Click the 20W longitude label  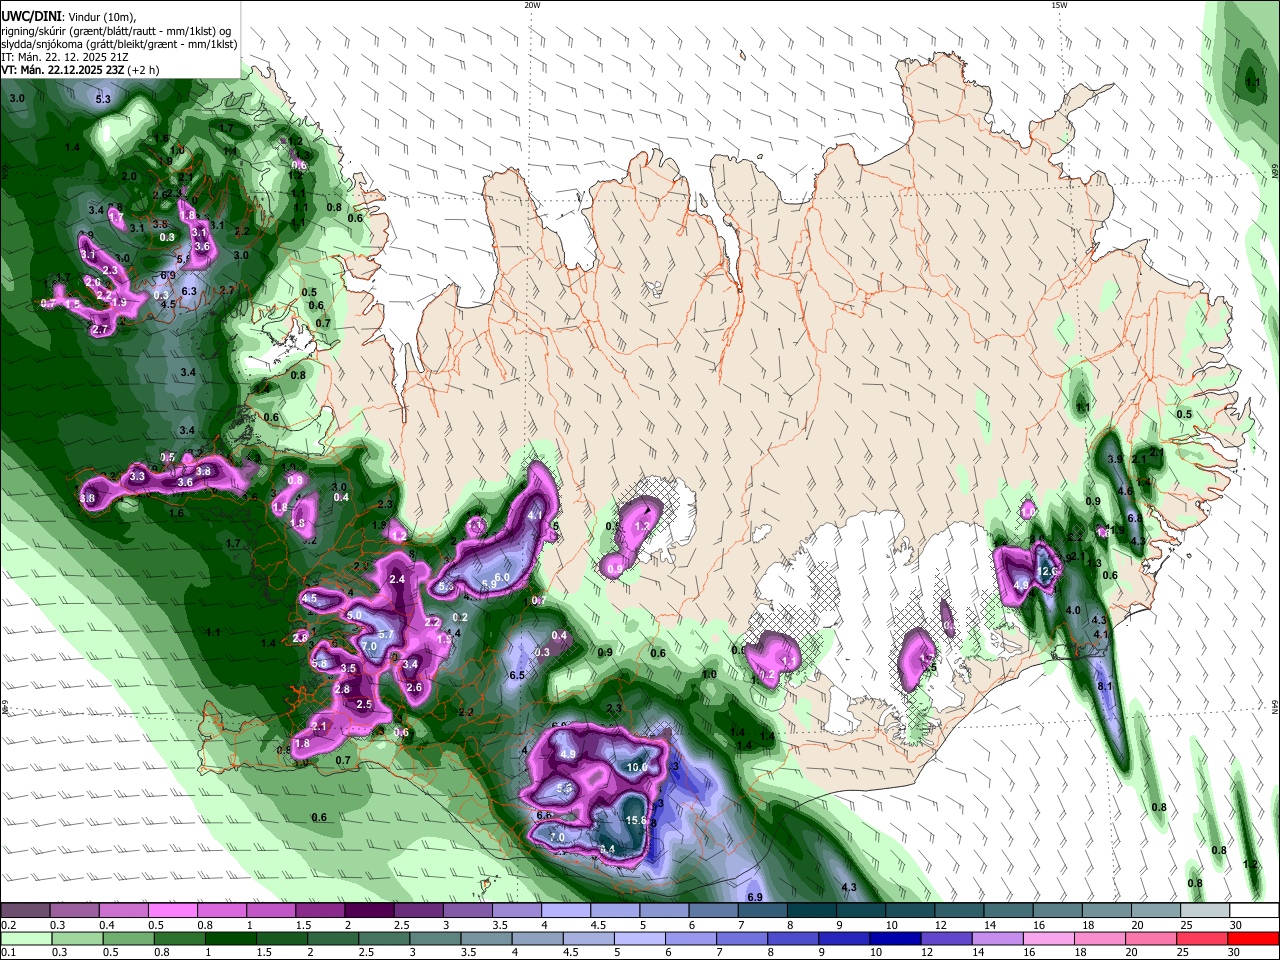532,5
